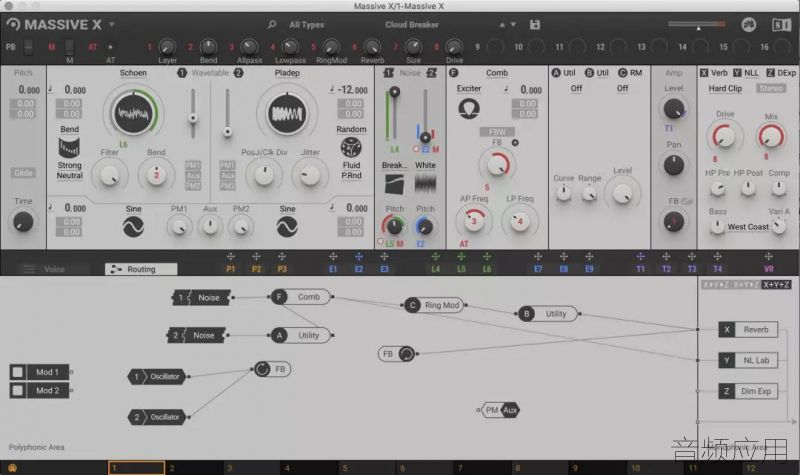Select the Oscillator 2 routing node

[x=157, y=417]
